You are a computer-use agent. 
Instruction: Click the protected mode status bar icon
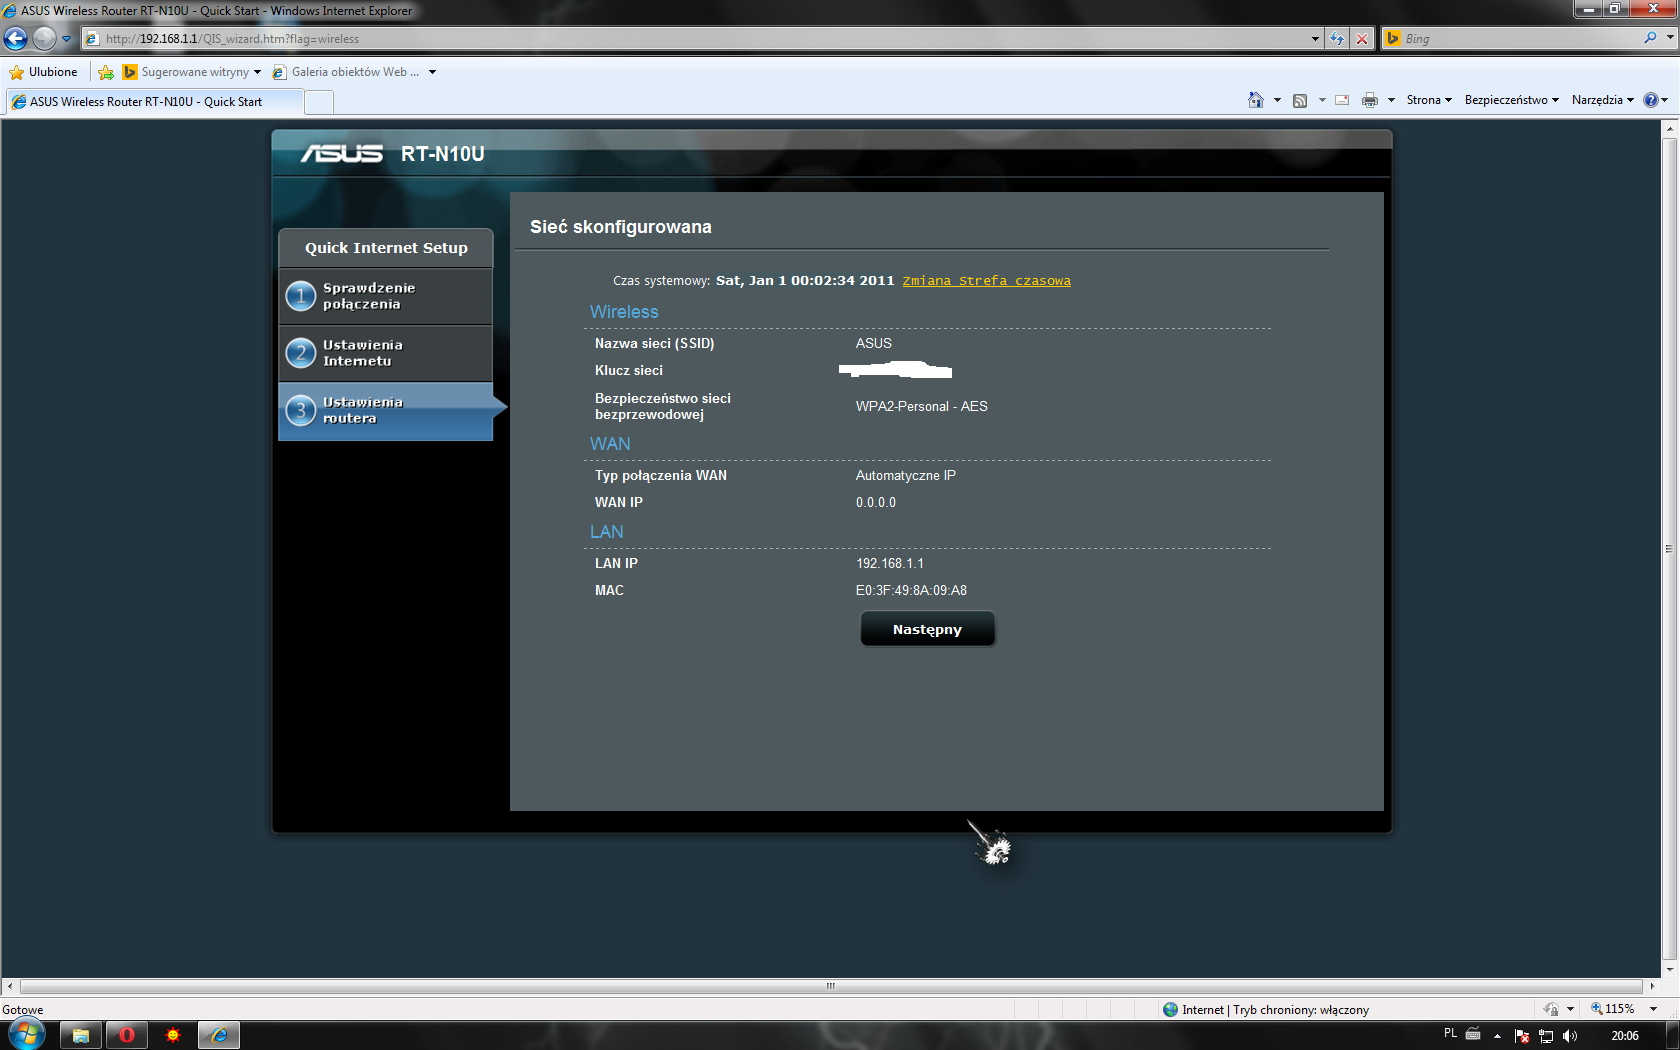click(1551, 1009)
